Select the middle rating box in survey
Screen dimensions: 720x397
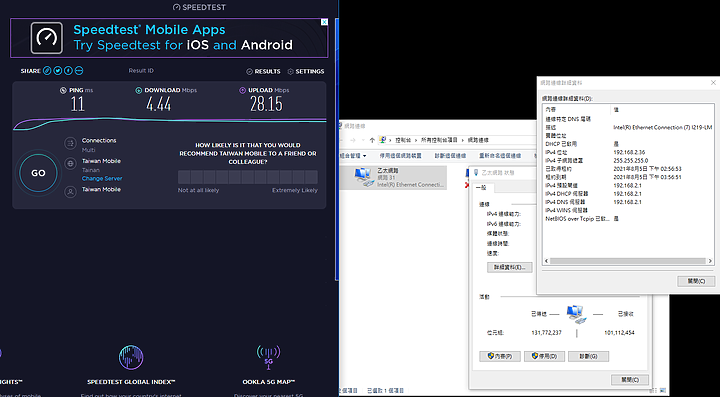pos(248,177)
